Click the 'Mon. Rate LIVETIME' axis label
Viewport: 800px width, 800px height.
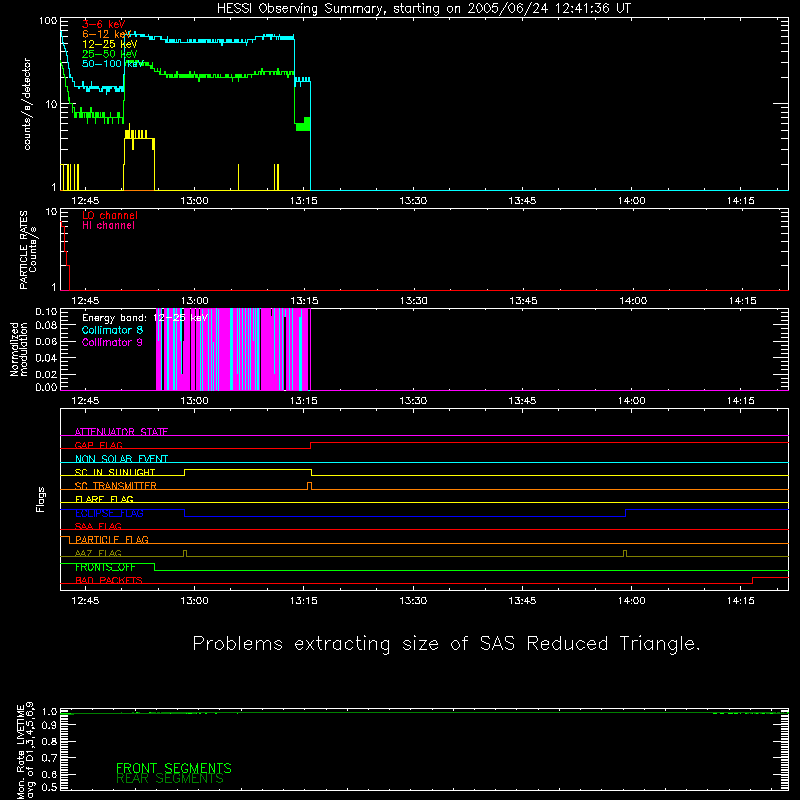click(x=20, y=752)
